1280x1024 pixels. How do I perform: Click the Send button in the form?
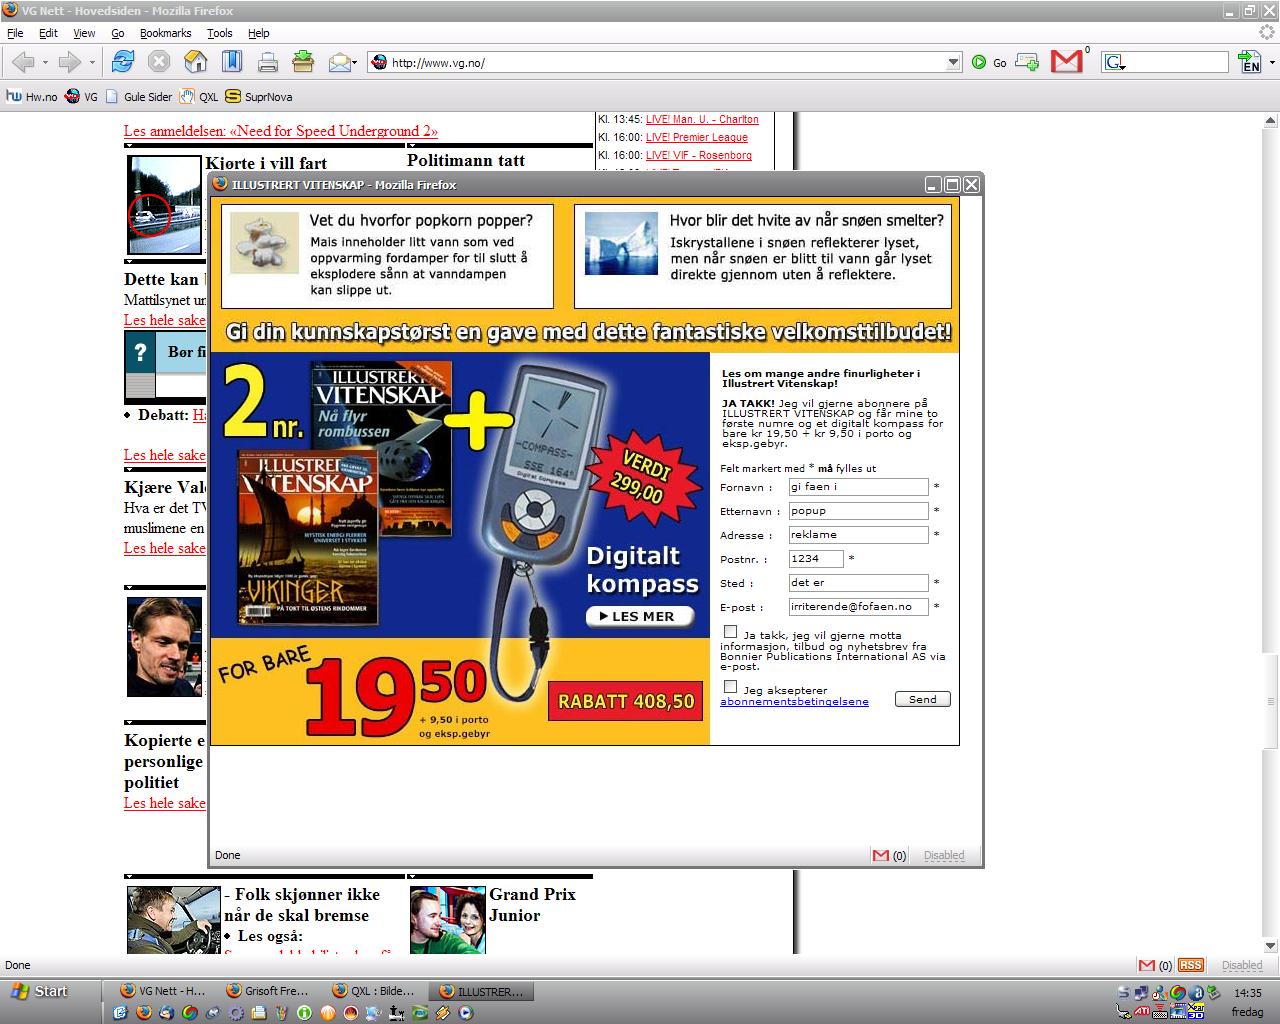click(x=923, y=699)
